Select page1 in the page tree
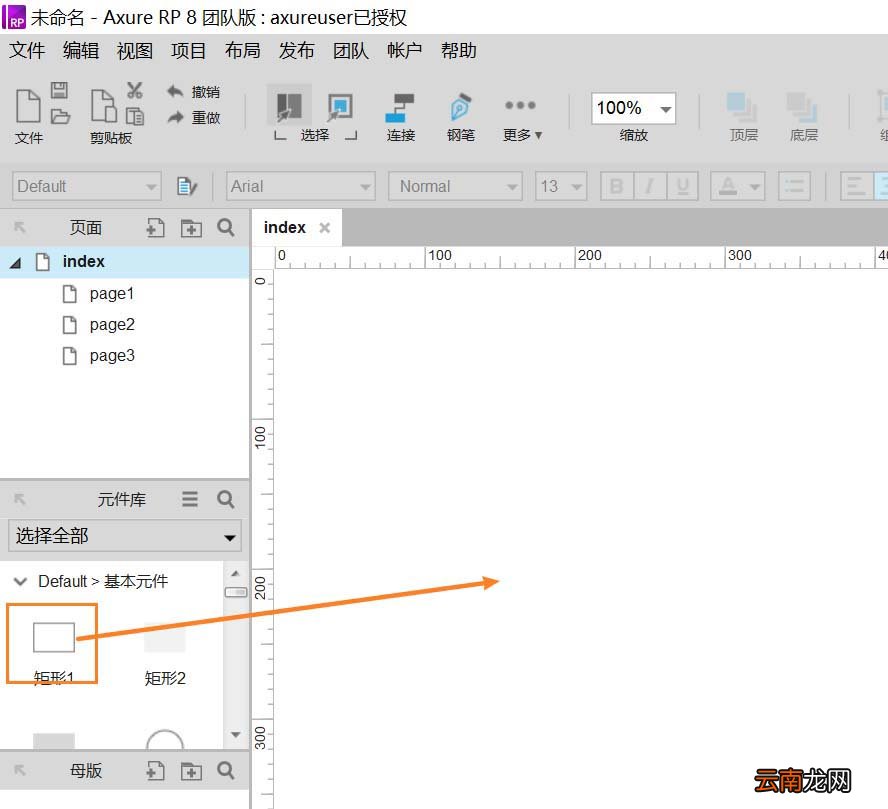The image size is (888, 809). (112, 294)
